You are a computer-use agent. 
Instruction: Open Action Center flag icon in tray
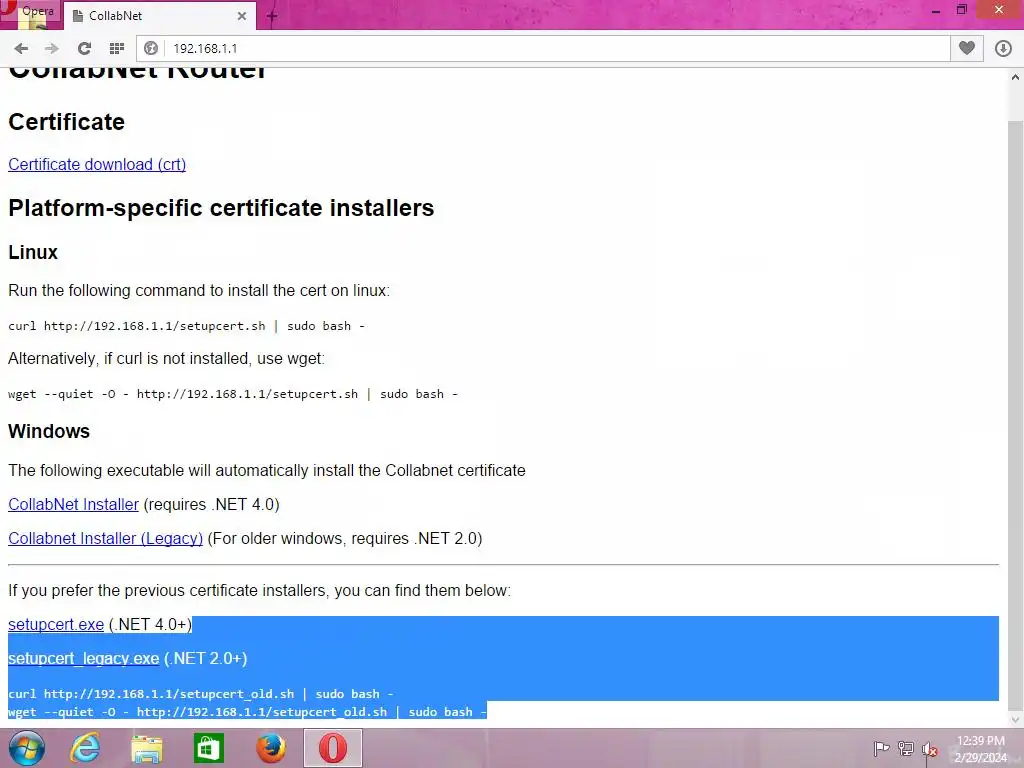point(882,748)
